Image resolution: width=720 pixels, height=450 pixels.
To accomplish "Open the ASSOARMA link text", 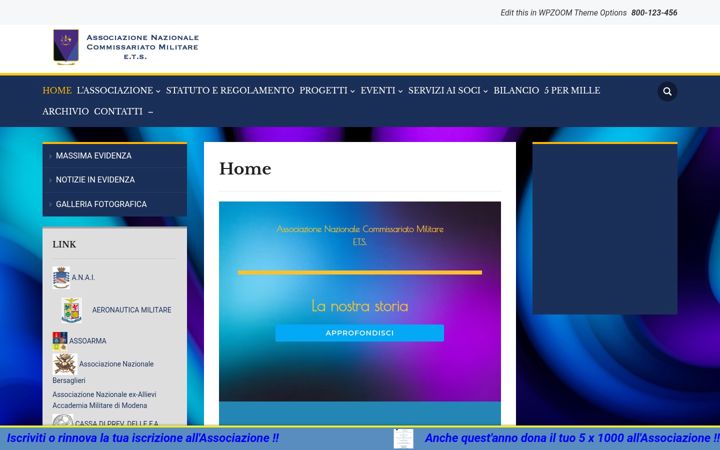I will [x=88, y=341].
